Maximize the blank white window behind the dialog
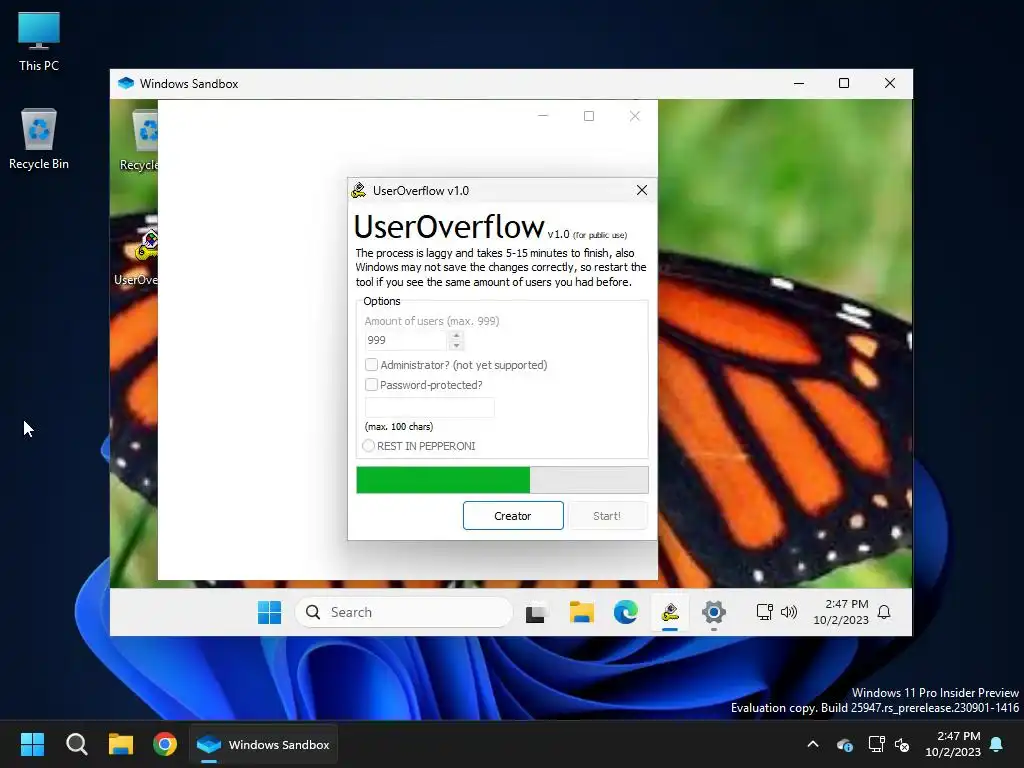1024x768 pixels. [x=589, y=116]
